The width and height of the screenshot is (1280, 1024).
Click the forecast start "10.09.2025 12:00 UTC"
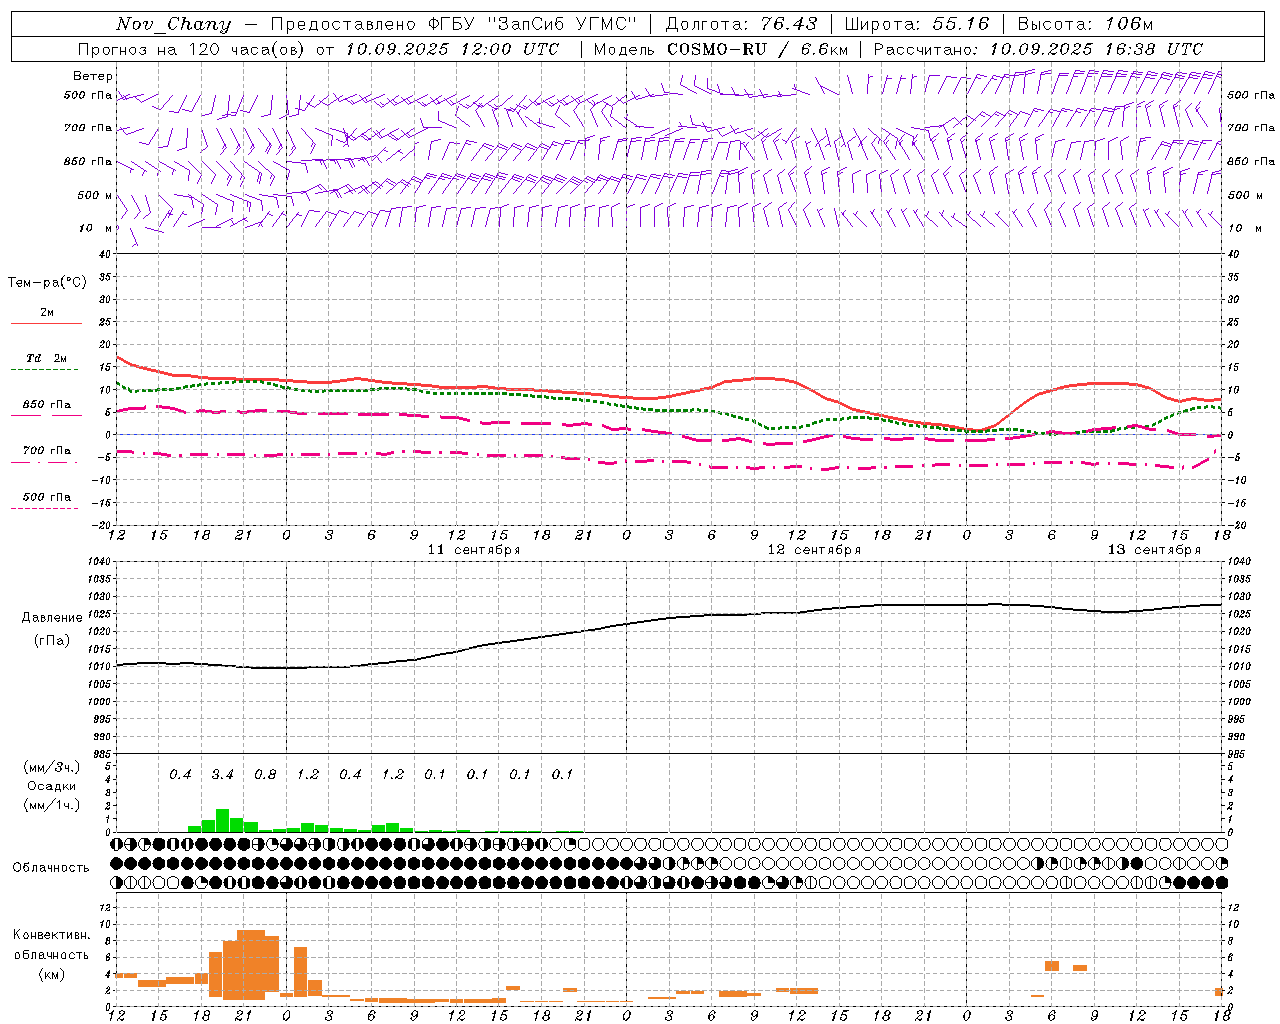[x=452, y=49]
